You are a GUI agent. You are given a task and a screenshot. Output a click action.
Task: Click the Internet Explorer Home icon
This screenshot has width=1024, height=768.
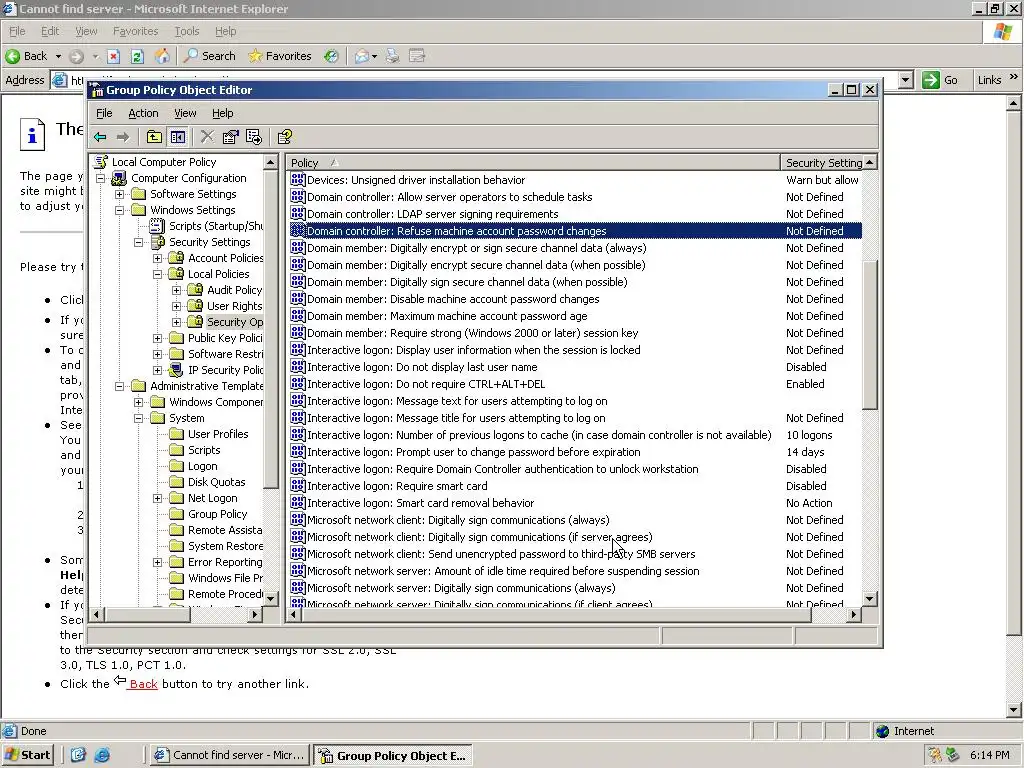[162, 56]
